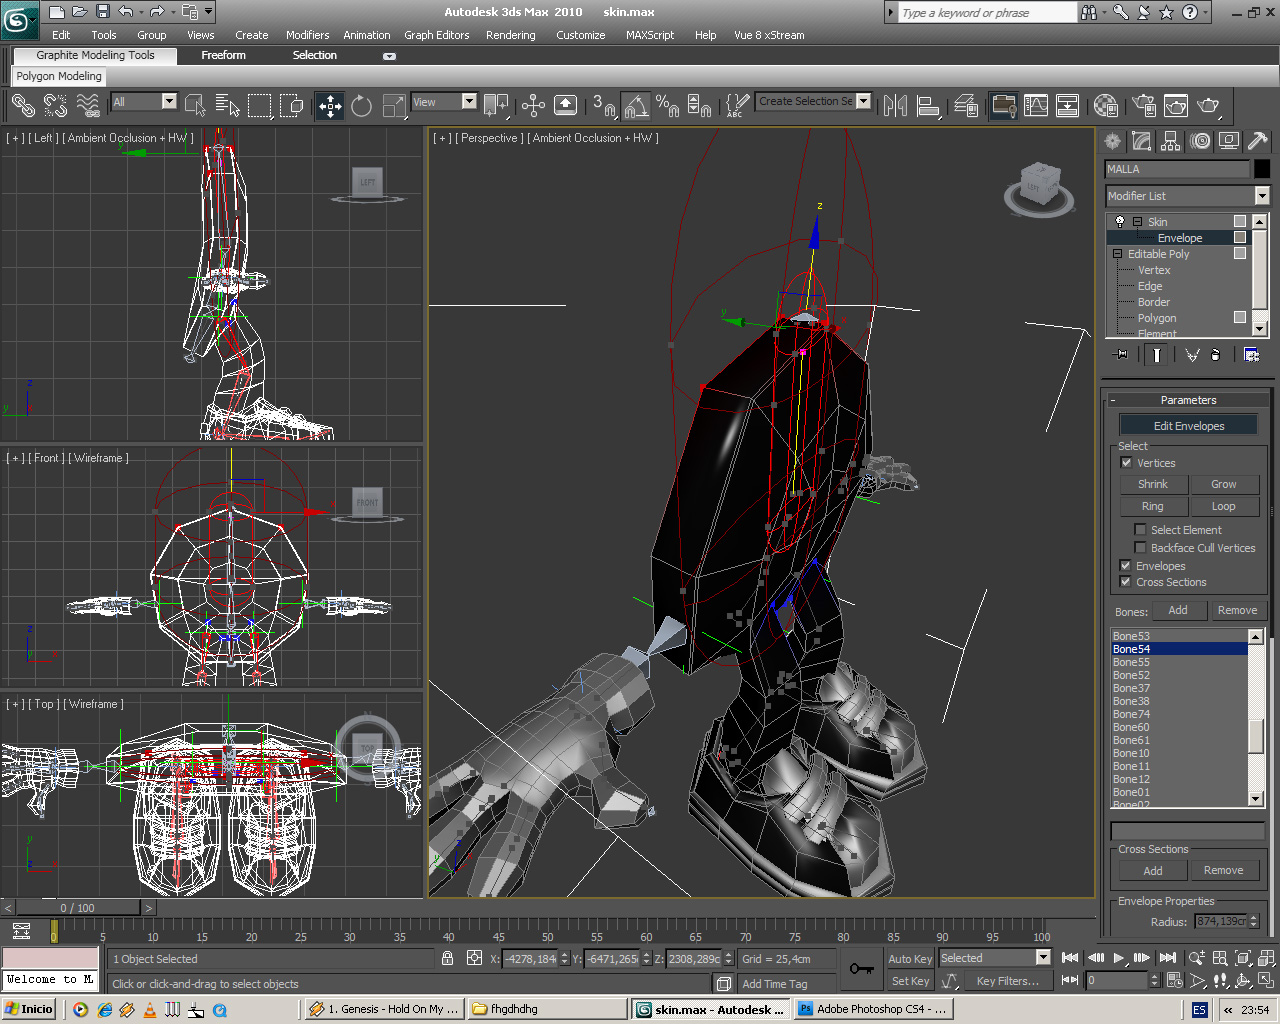The image size is (1280, 1024).
Task: Open the Mirror tool
Action: click(895, 105)
